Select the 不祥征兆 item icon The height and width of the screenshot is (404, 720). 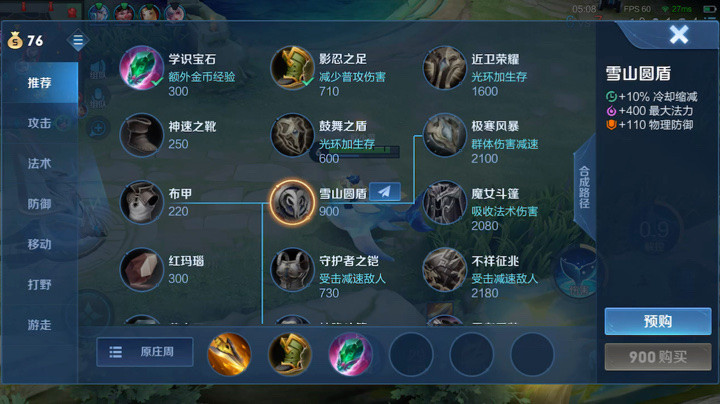(444, 269)
